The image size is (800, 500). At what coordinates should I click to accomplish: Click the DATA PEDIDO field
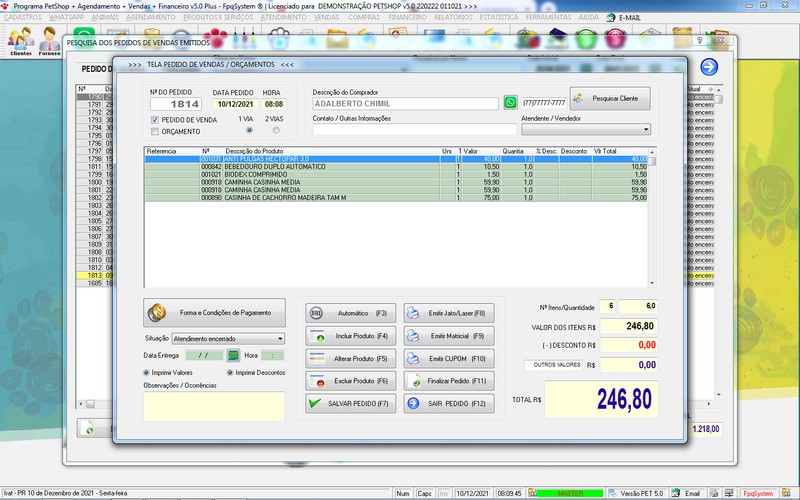235,104
